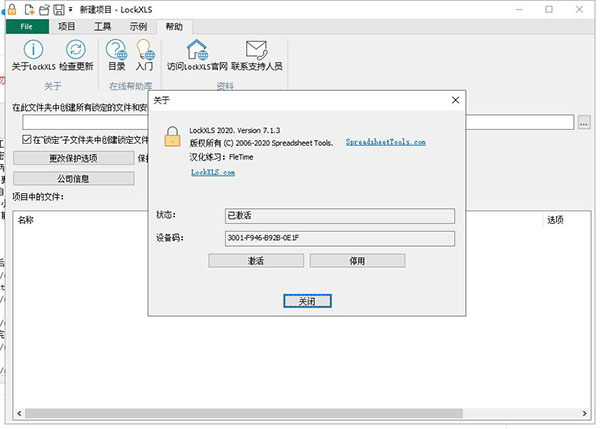Switch to the 项目 (Project) tab

[67, 24]
